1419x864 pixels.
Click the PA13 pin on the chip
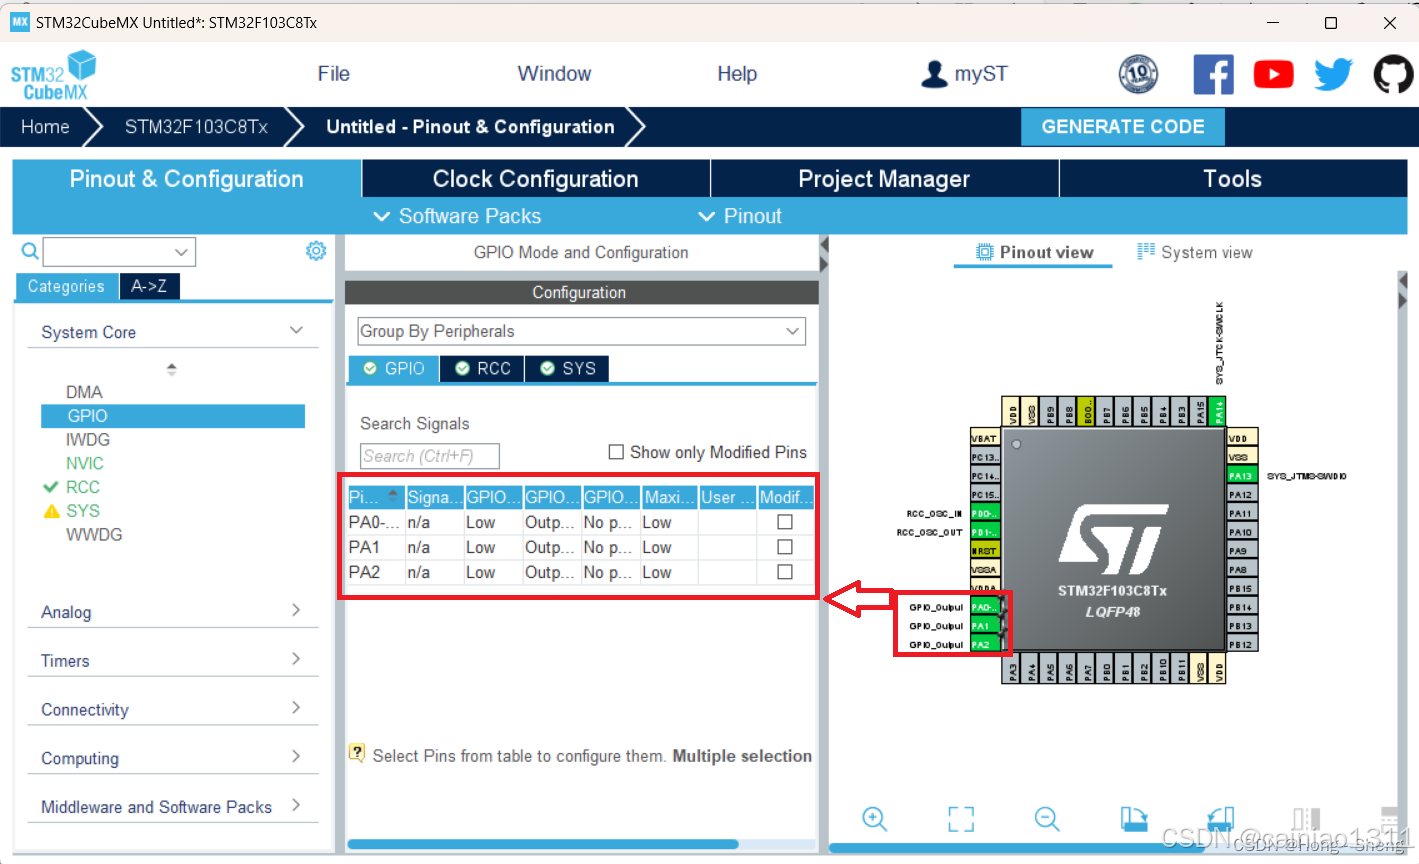click(1241, 476)
